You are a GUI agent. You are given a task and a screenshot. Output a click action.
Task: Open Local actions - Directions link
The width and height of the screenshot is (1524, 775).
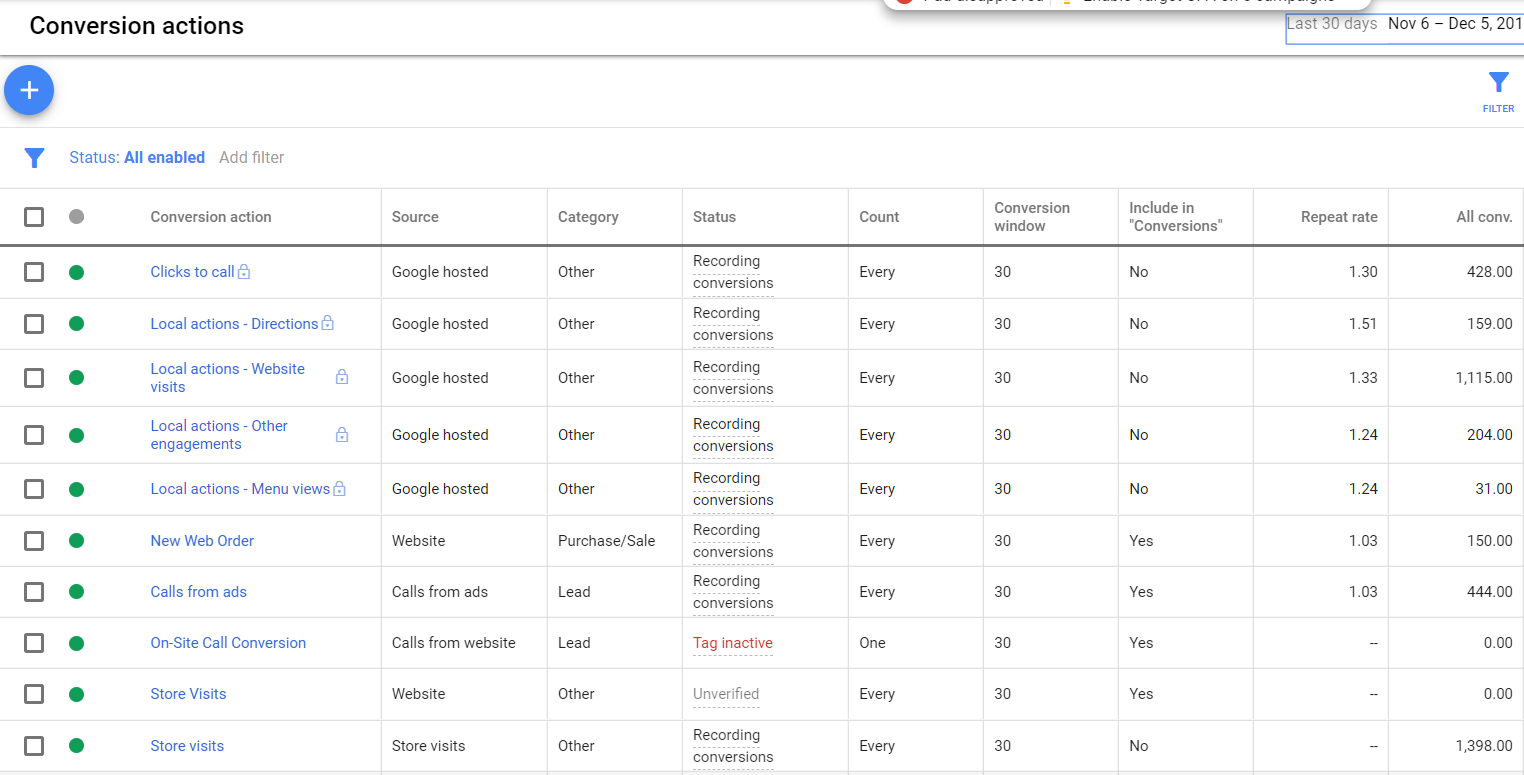234,324
